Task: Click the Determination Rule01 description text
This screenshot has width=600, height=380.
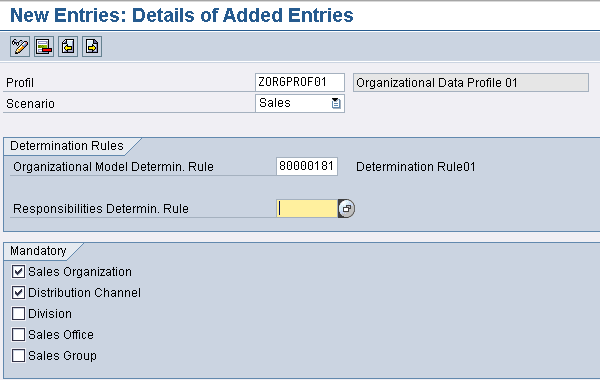Action: 416,167
